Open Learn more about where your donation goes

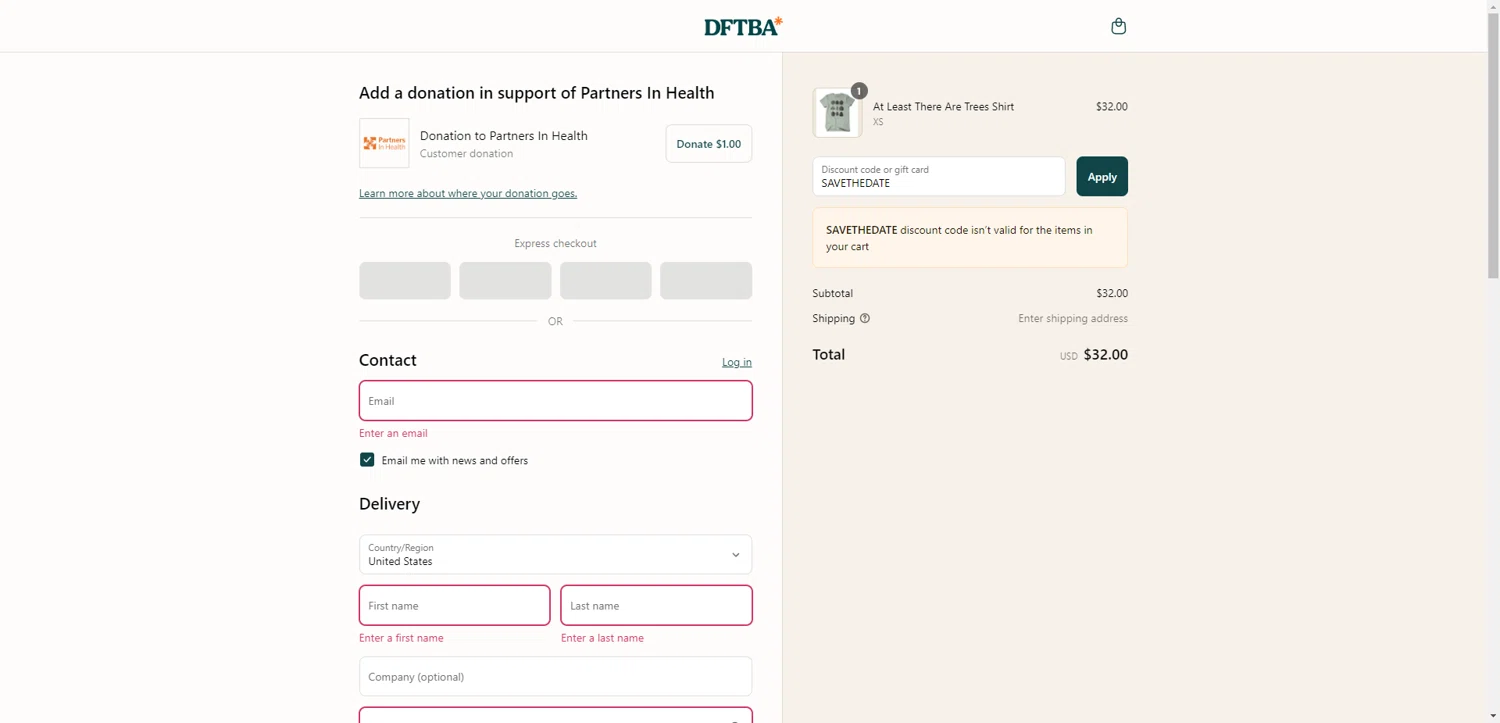point(468,193)
